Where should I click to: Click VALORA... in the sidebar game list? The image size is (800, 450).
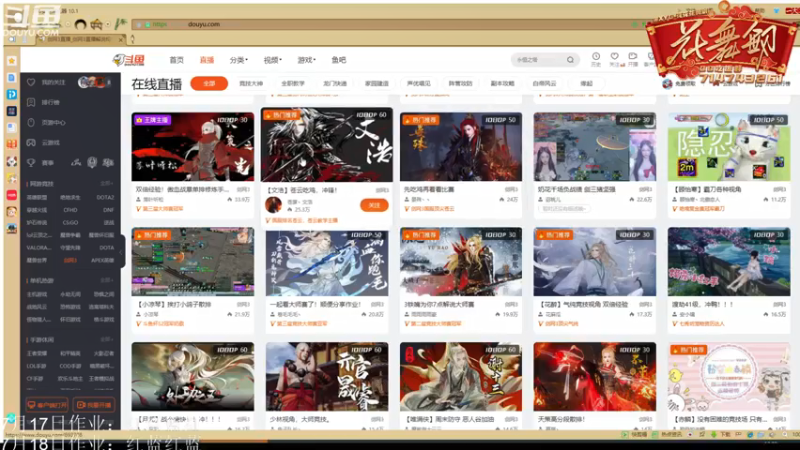[39, 248]
